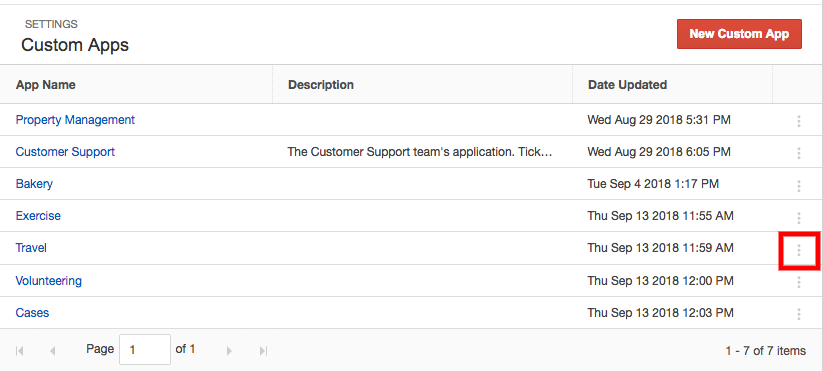The height and width of the screenshot is (371, 823).
Task: Select date Tue Sep 4 2018 1:17 PM
Action: coord(653,184)
